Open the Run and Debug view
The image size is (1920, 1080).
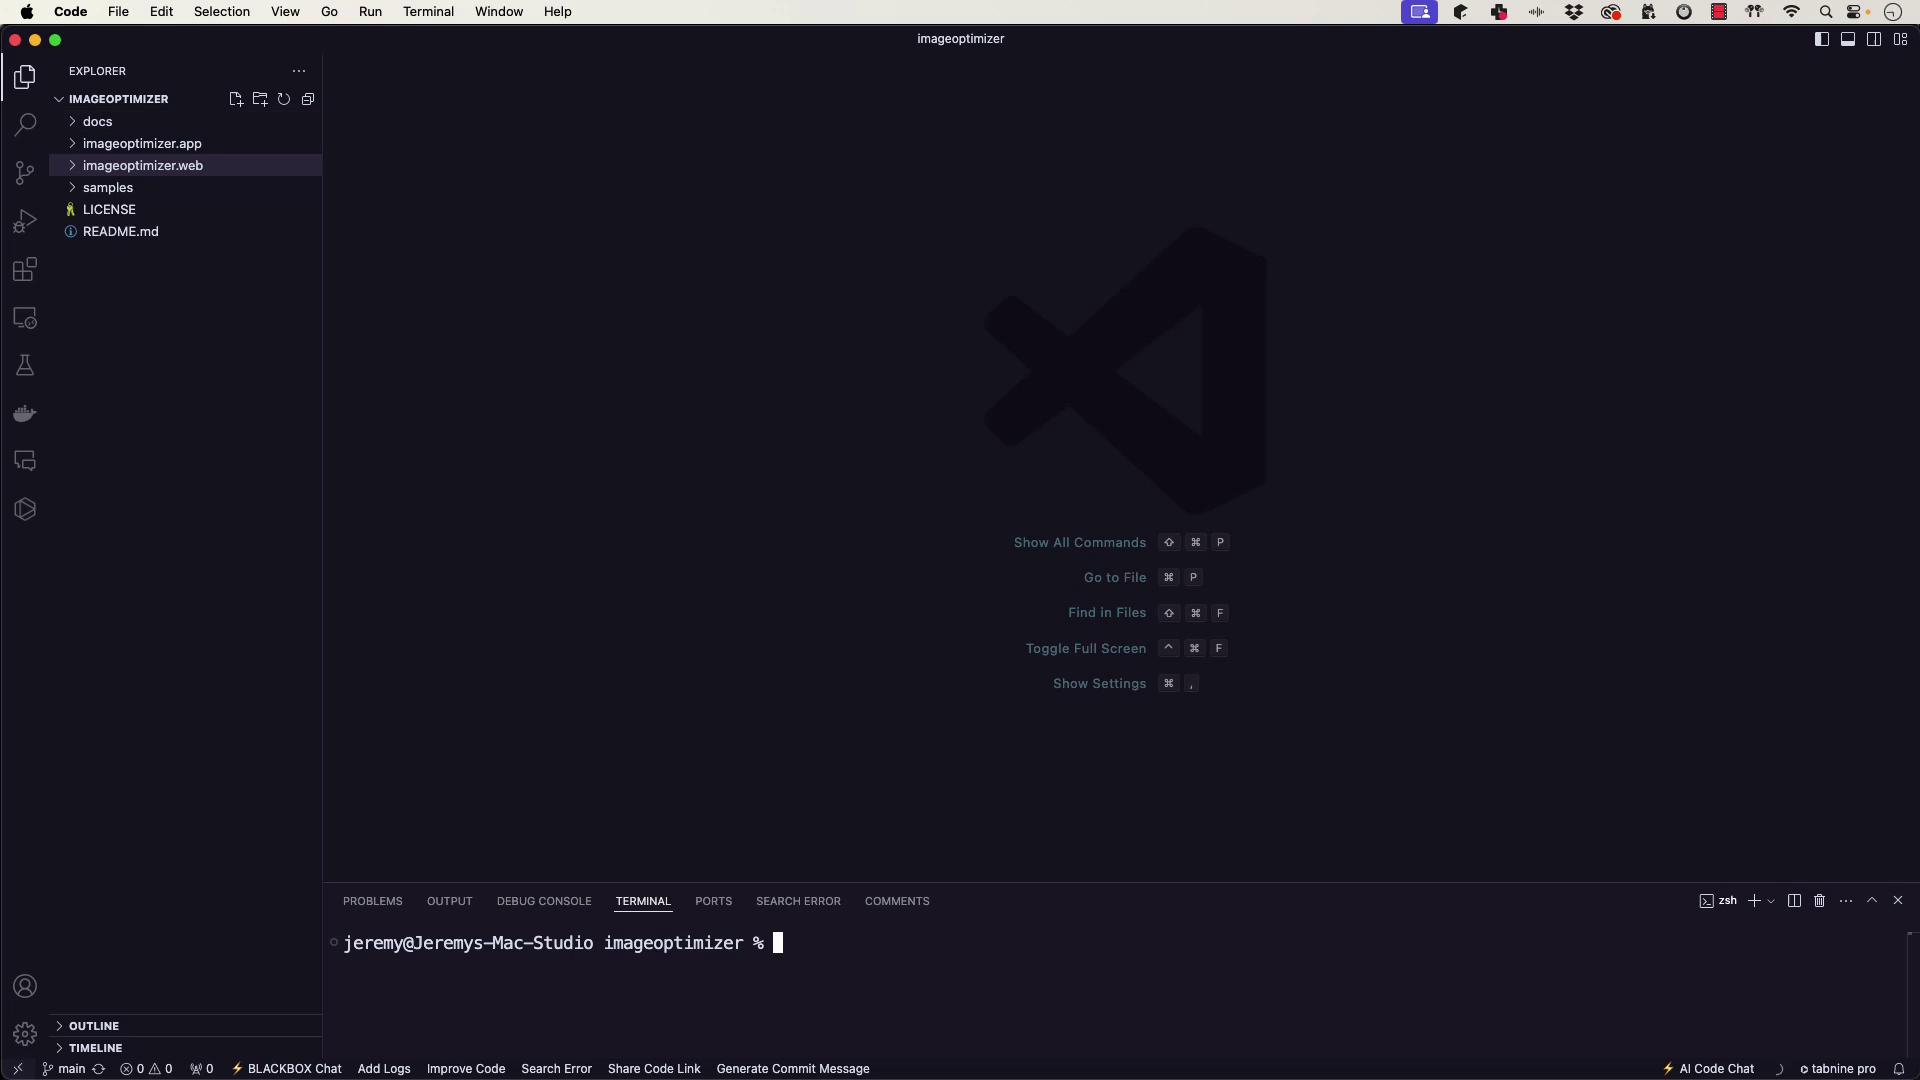click(x=25, y=221)
